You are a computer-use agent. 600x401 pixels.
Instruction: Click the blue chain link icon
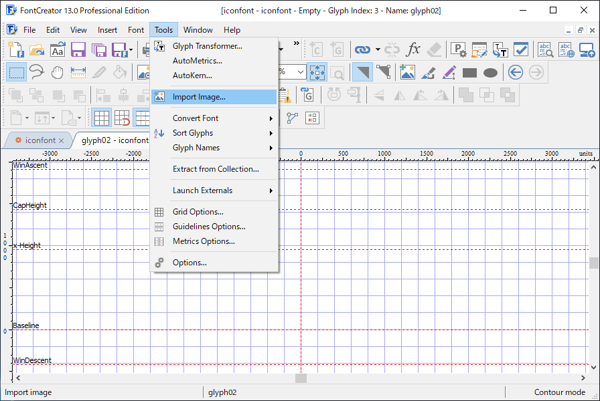(x=362, y=49)
